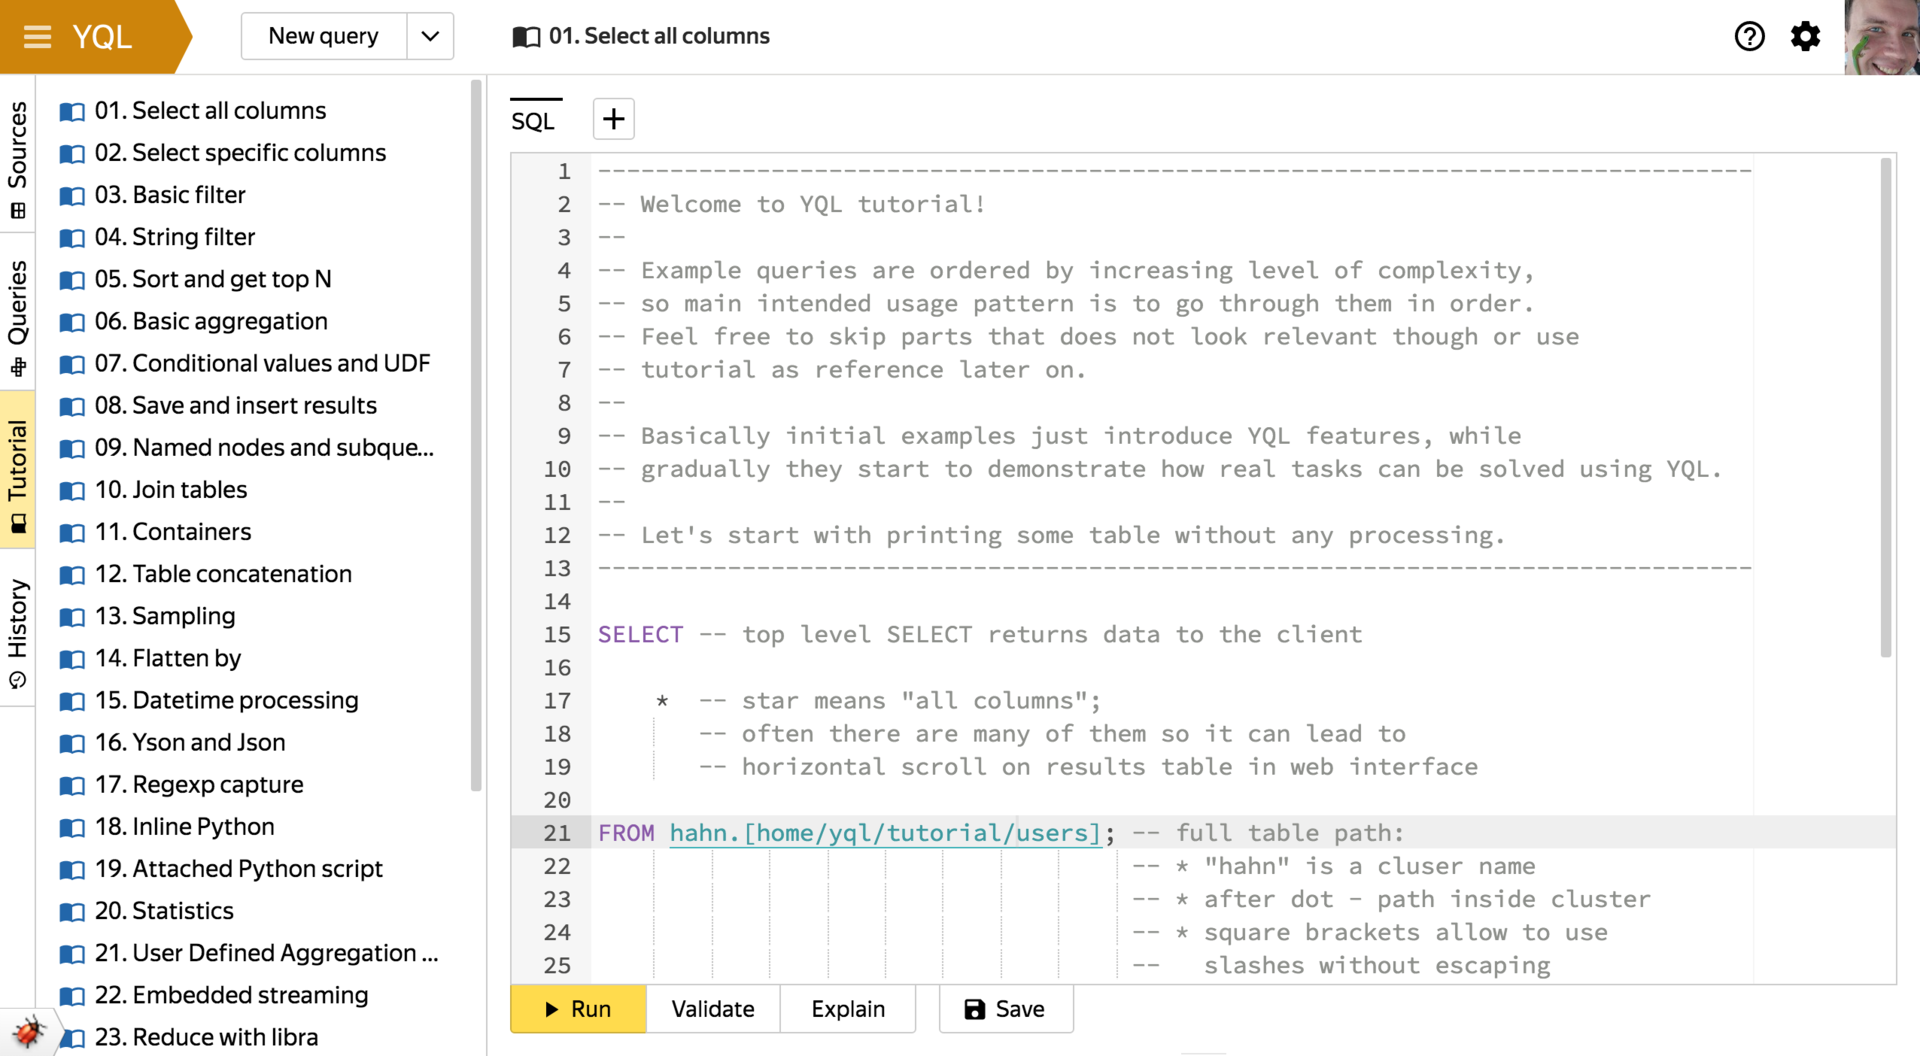
Task: Click book icon for 10. Join tables
Action: 72,490
